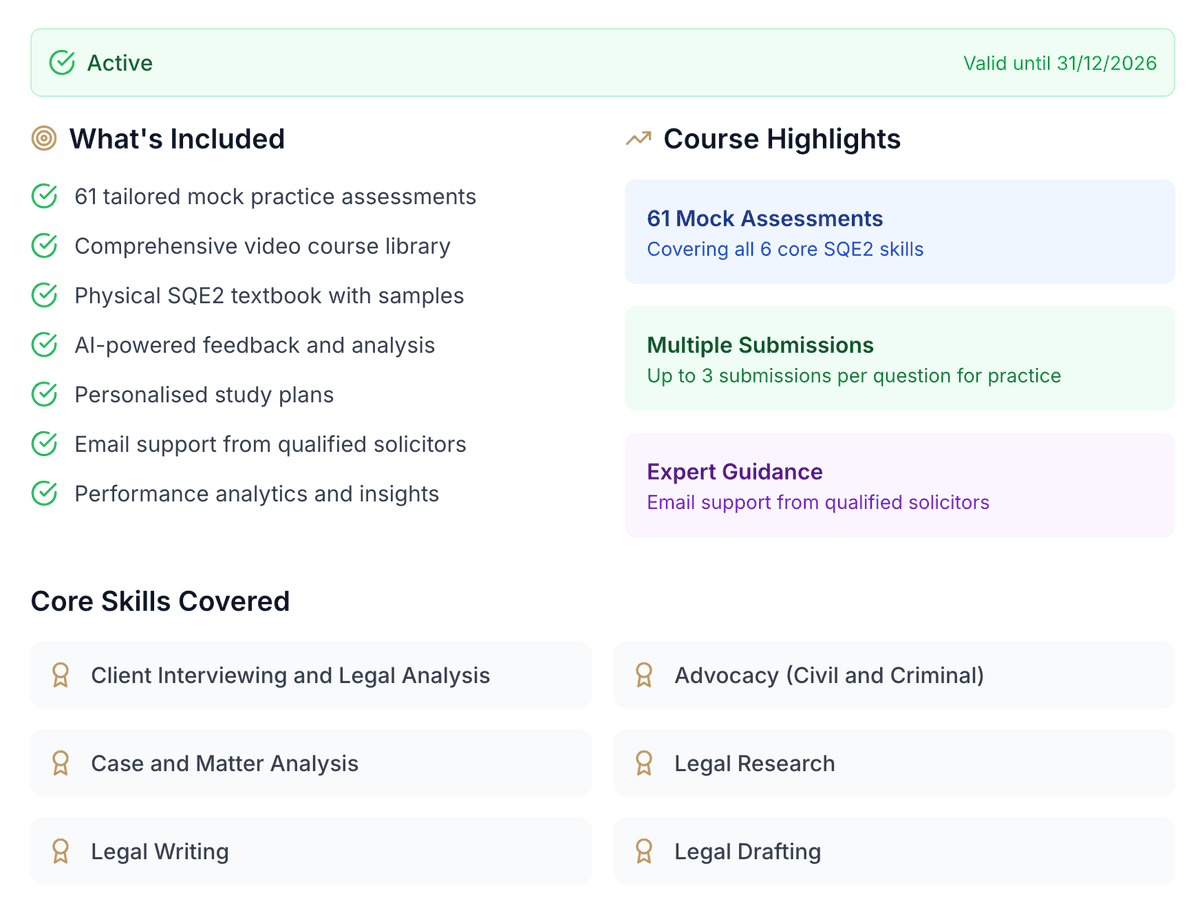Expand the Expert Guidance highlight card

tap(899, 485)
